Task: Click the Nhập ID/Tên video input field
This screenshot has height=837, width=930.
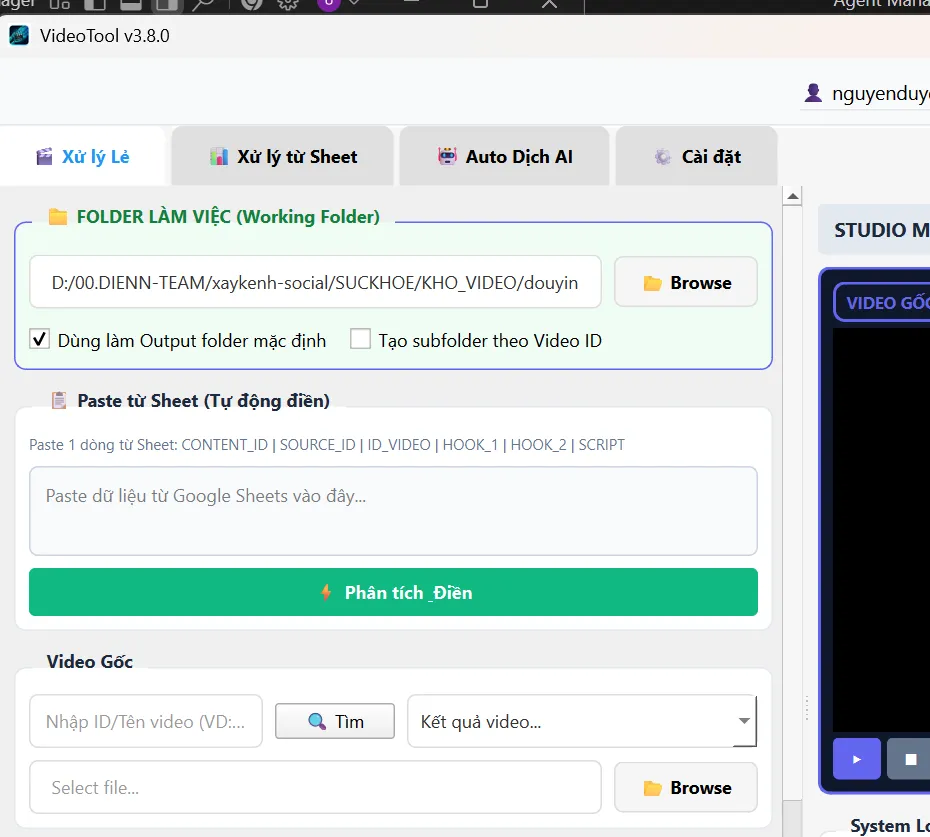Action: point(146,721)
